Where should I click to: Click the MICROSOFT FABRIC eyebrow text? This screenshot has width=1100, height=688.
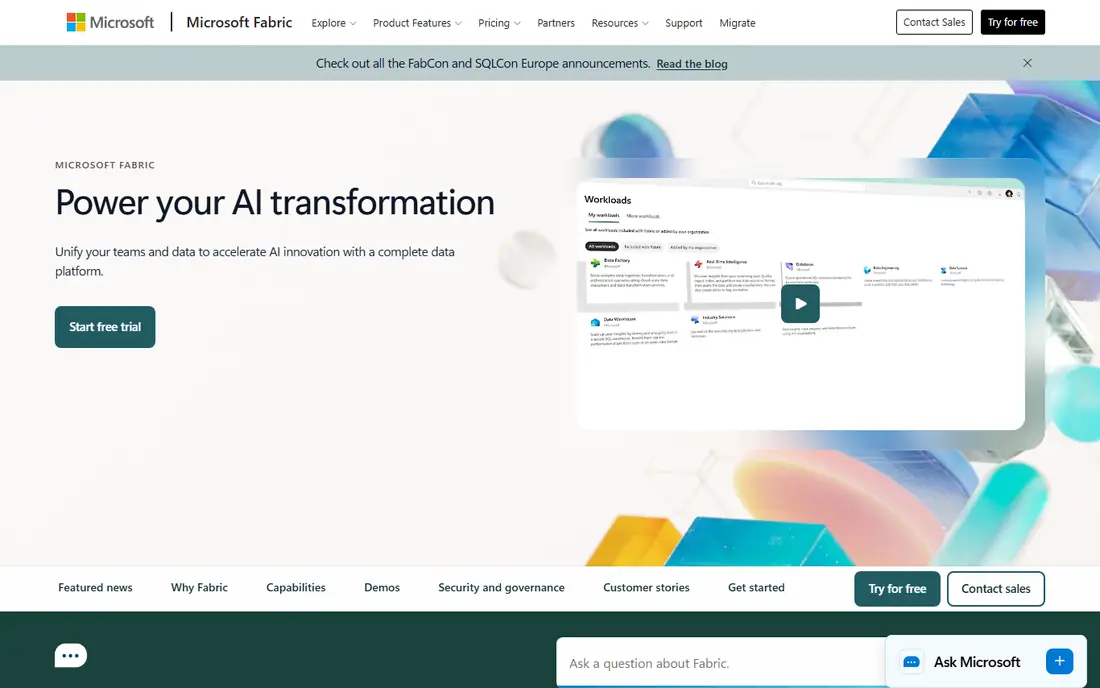[x=105, y=166]
